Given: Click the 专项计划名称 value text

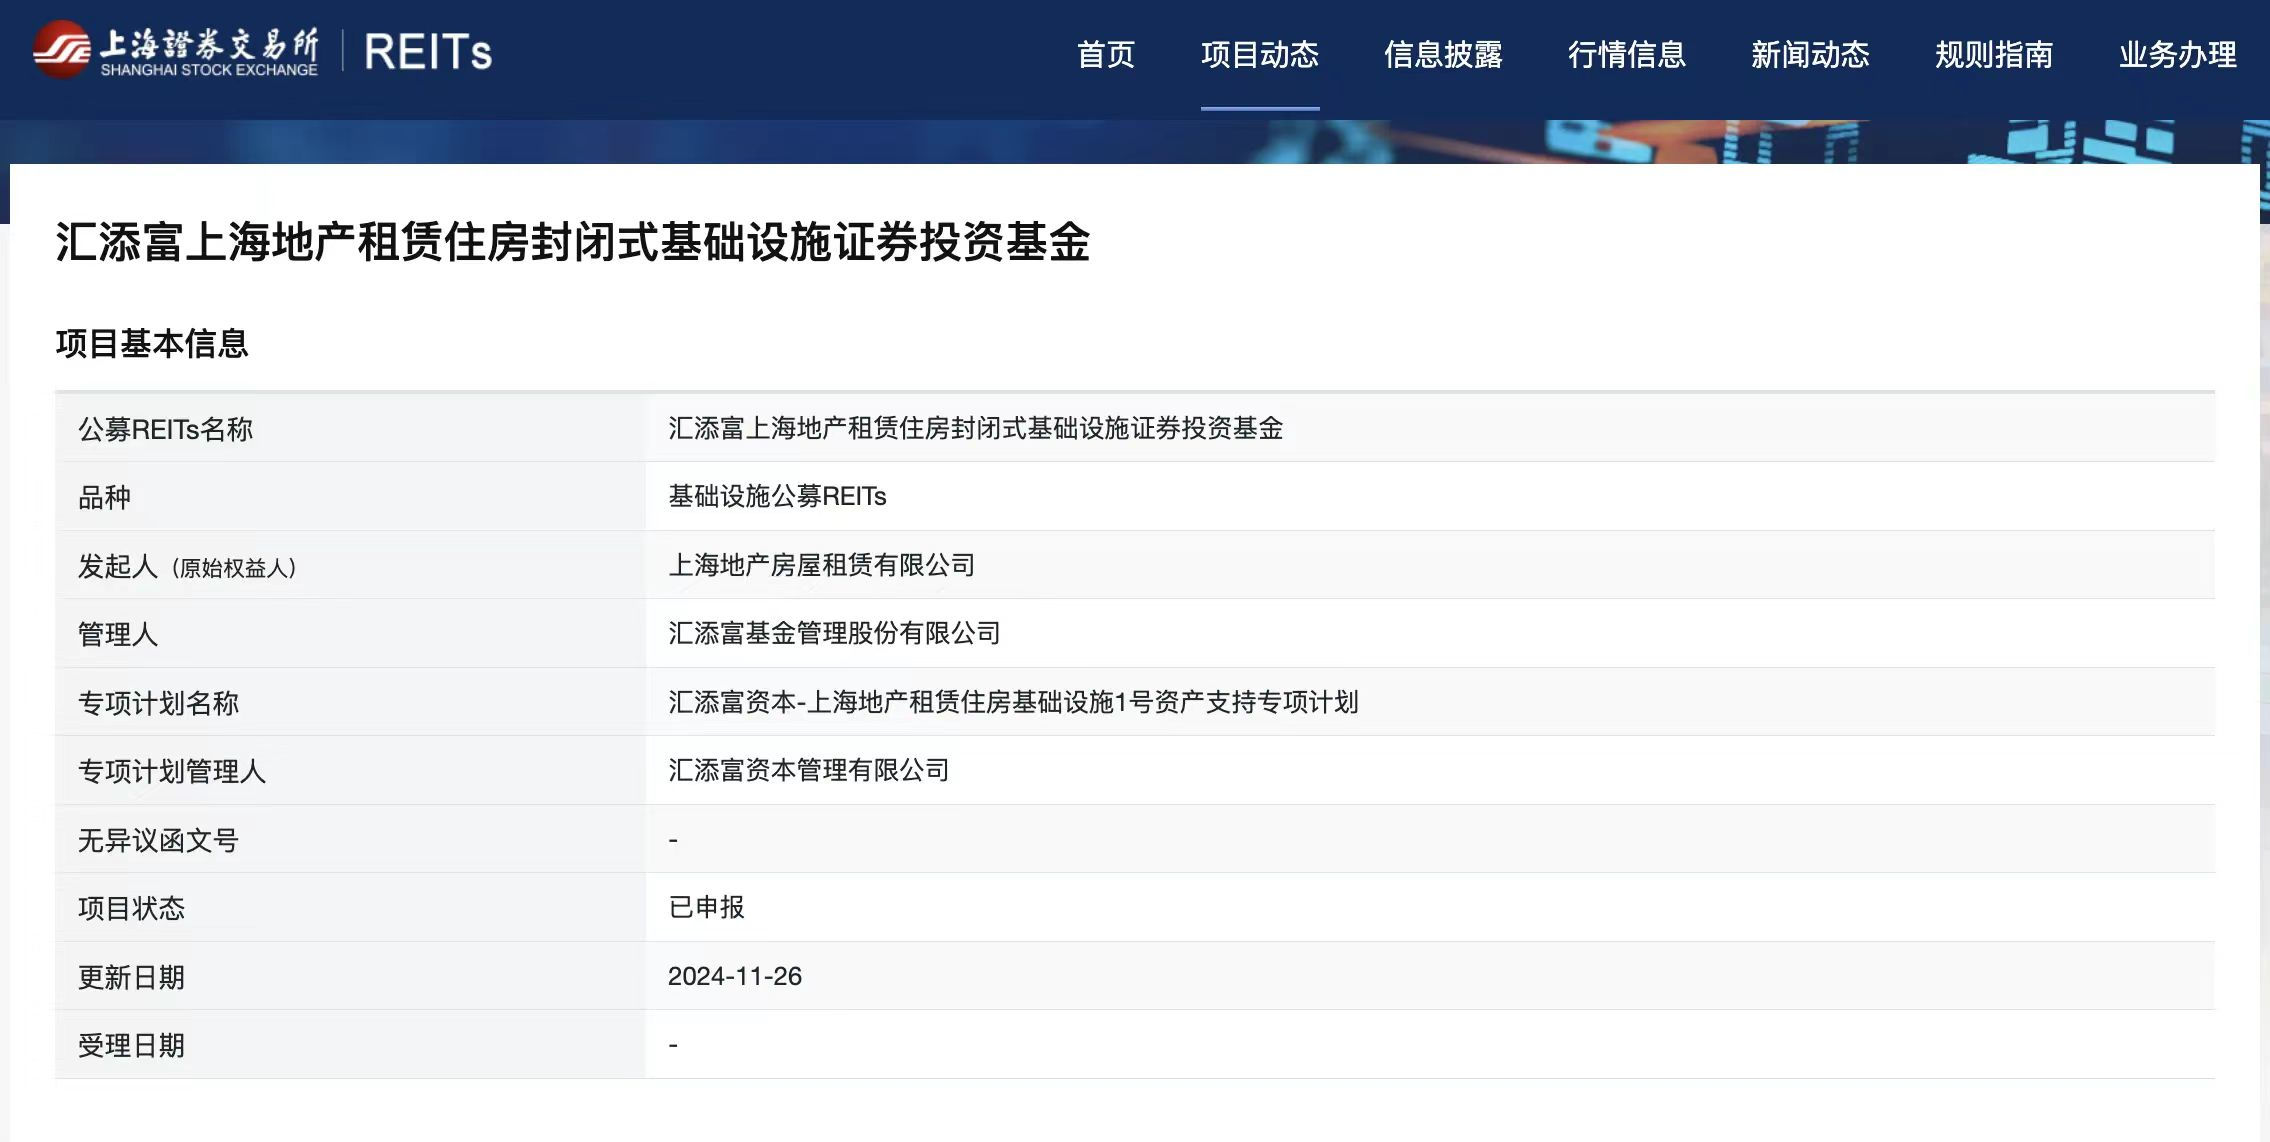Looking at the screenshot, I should point(1012,702).
